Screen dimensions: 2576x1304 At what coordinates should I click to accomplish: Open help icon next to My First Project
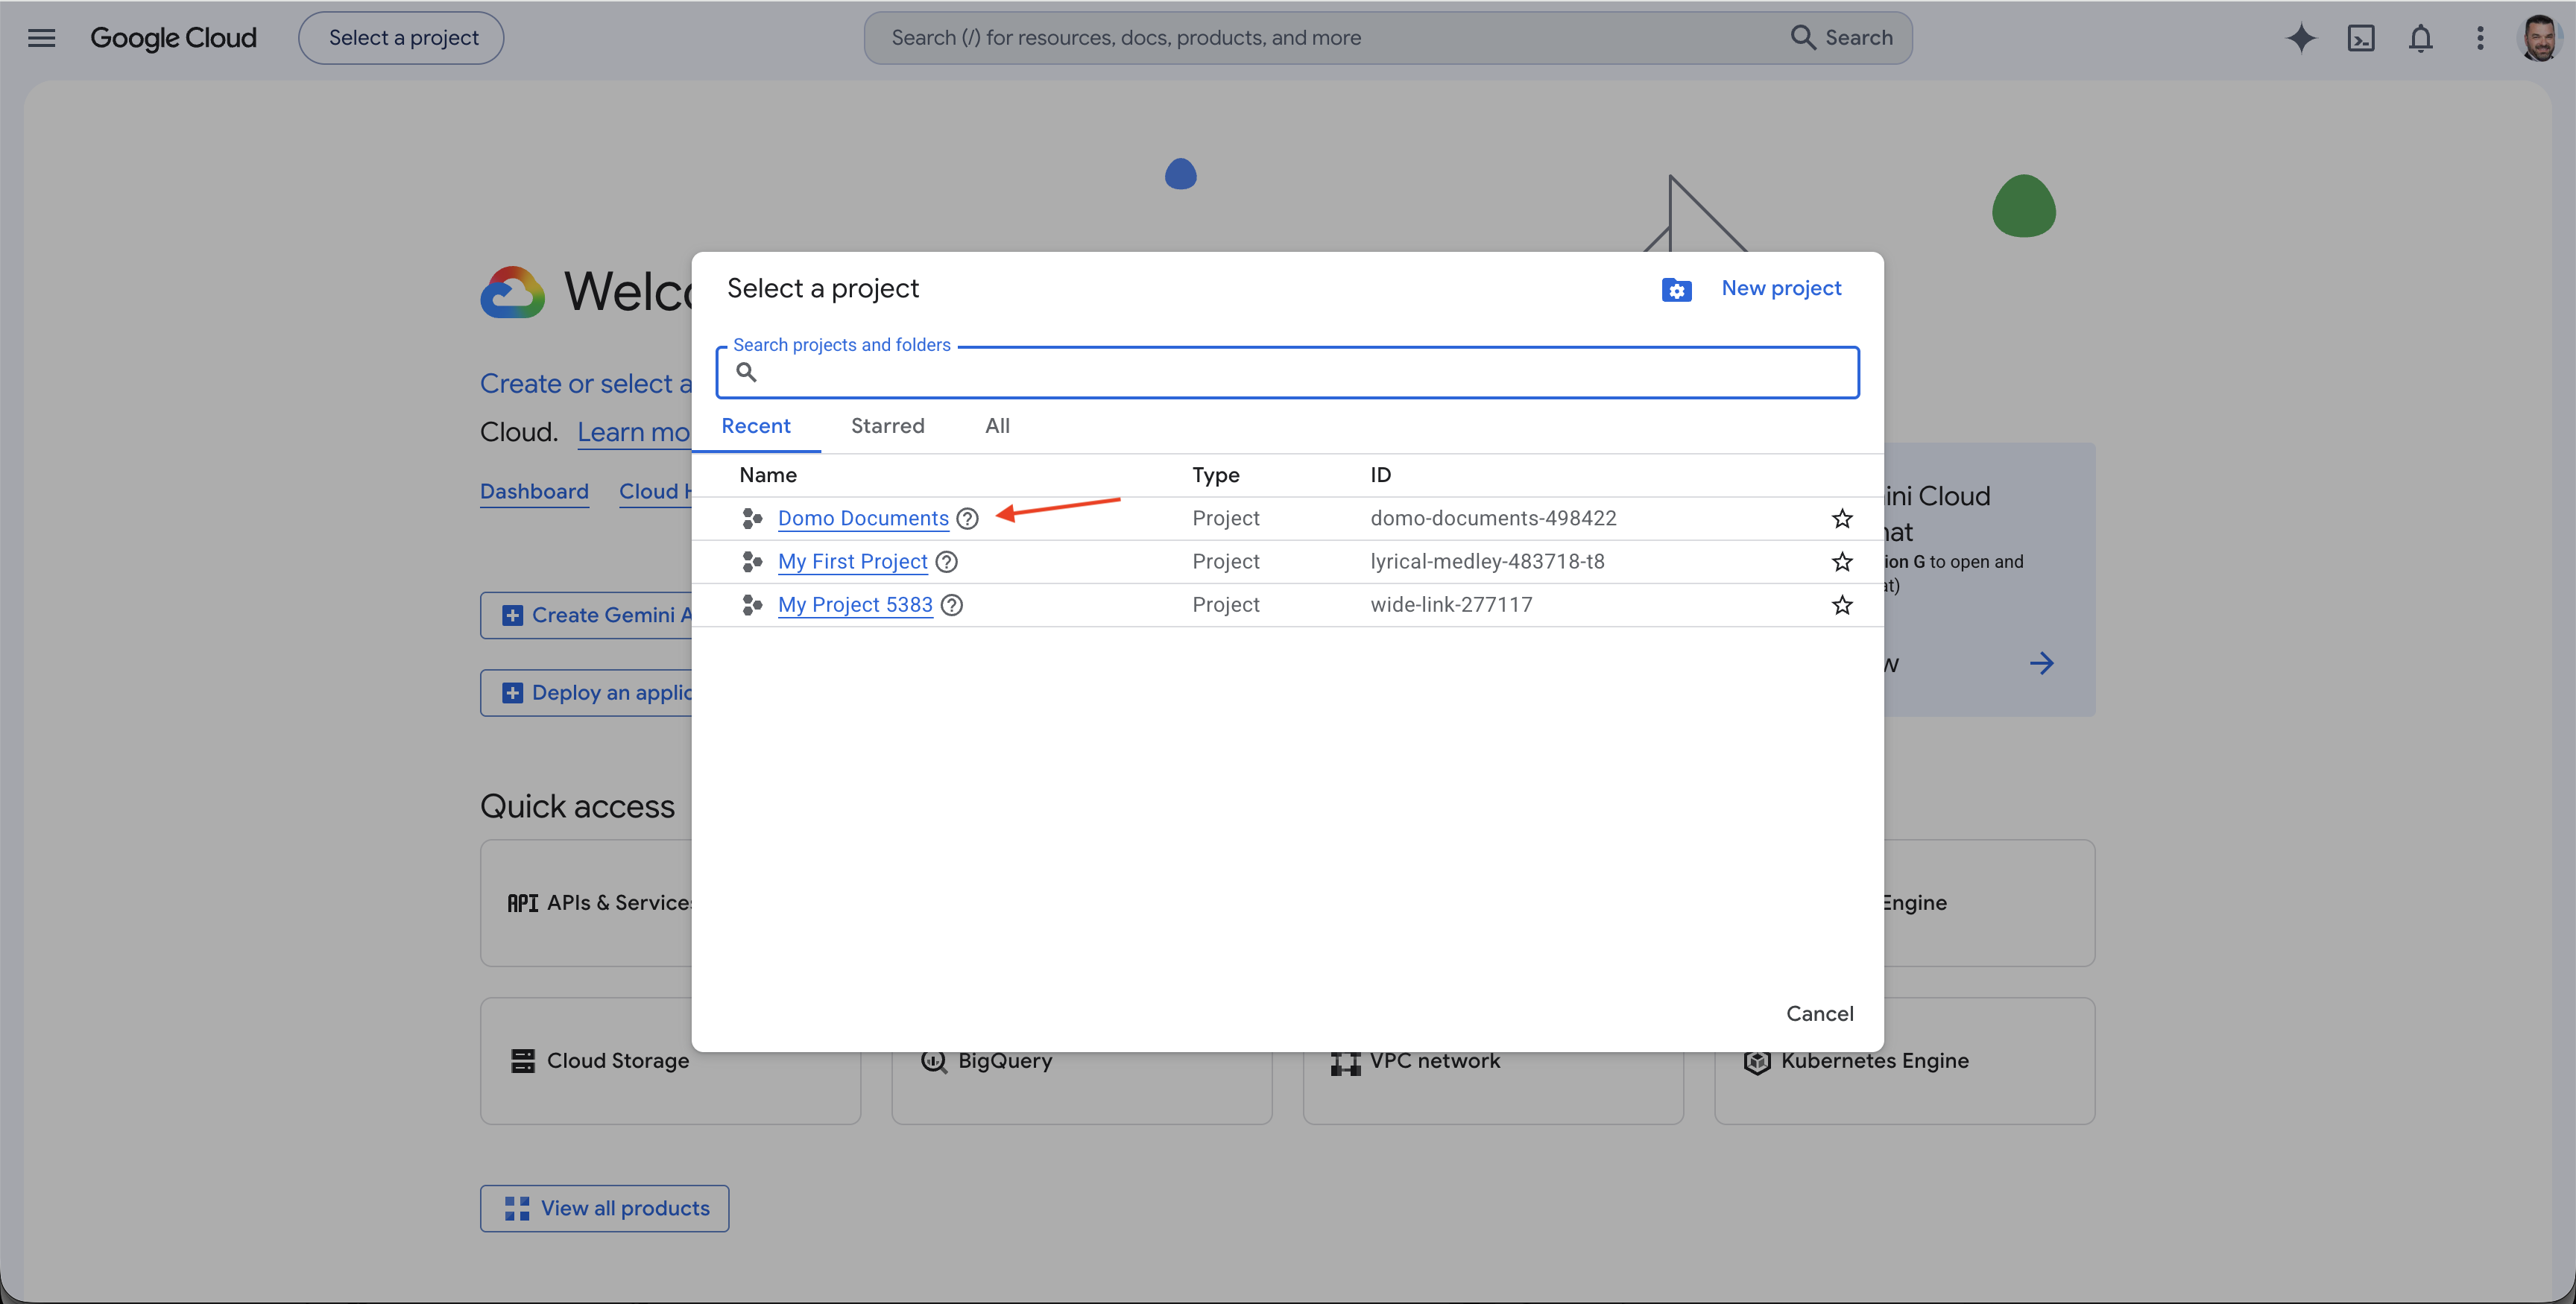(x=946, y=562)
